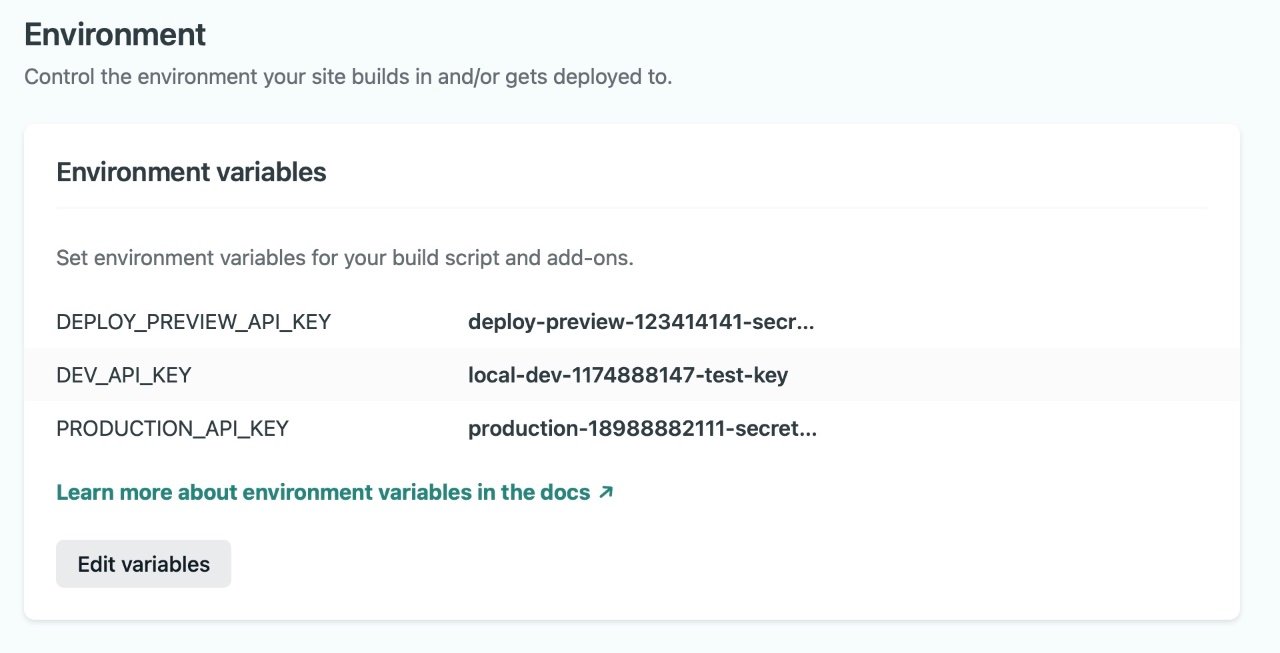
Task: Select the DEPLOY_PREVIEW_API_KEY variable name
Action: pos(194,321)
